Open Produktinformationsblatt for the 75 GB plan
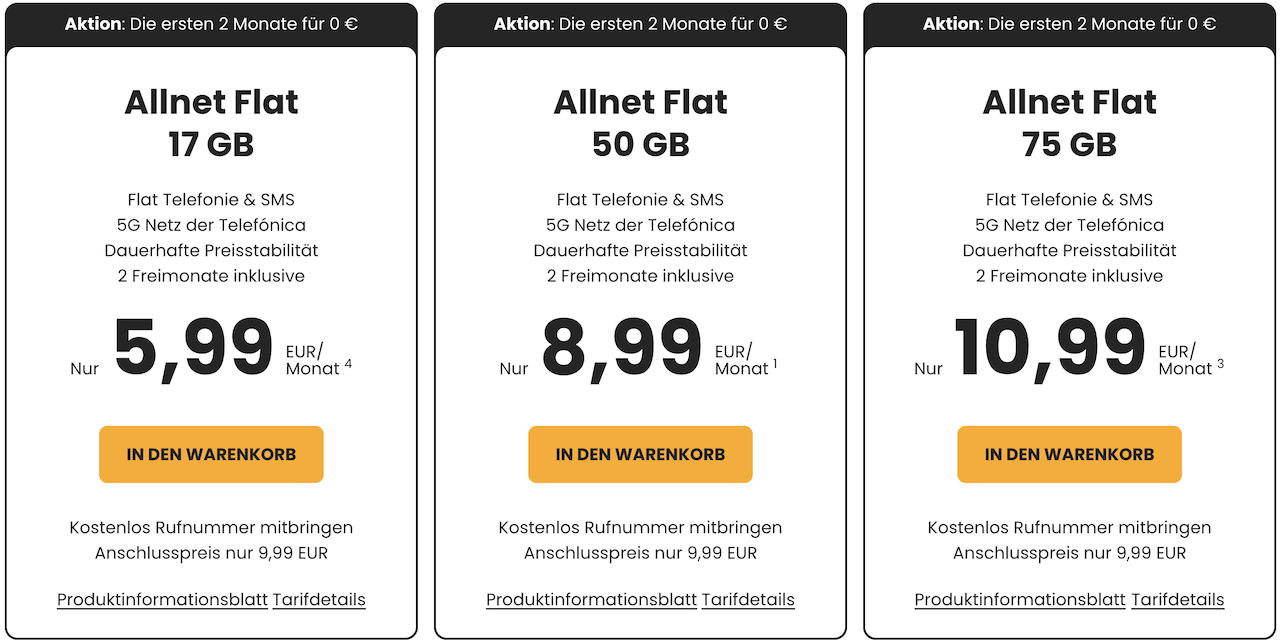1280x643 pixels. [1020, 600]
